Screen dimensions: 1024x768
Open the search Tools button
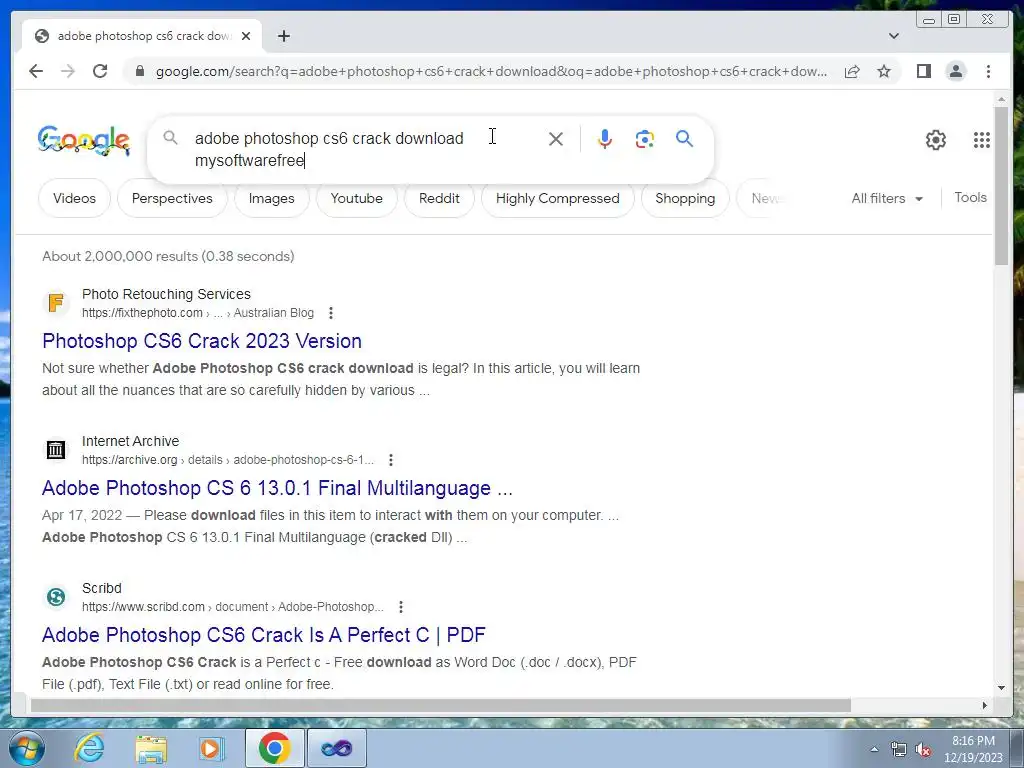point(970,198)
